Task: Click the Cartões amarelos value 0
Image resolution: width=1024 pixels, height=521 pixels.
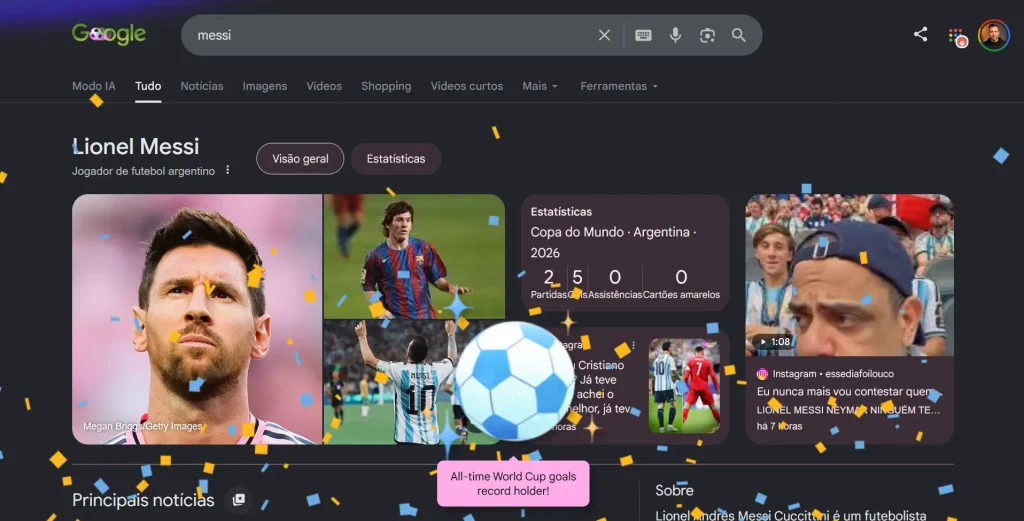Action: tap(681, 277)
